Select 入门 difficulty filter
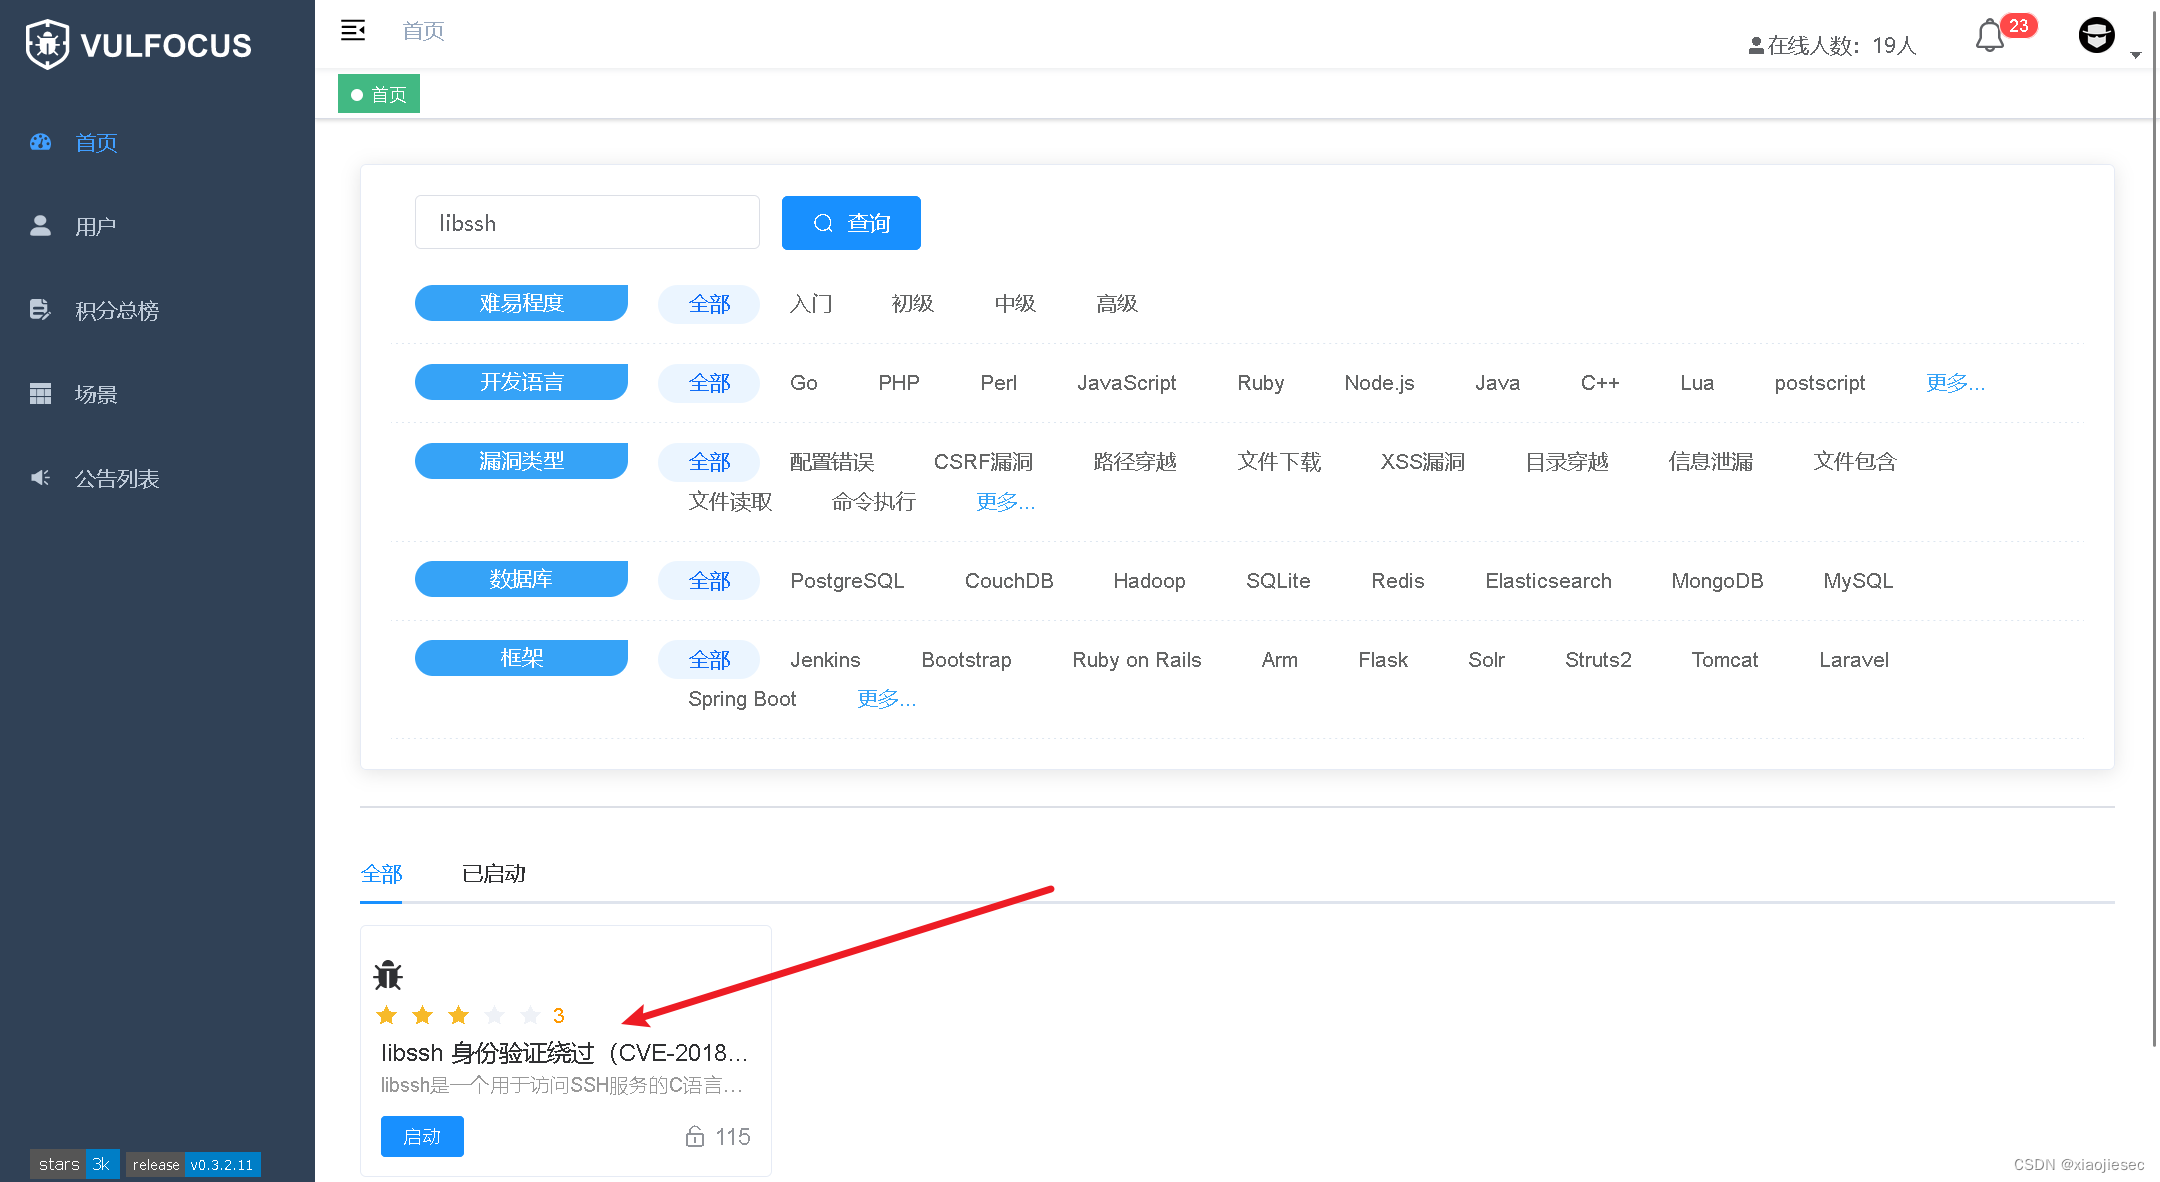 click(x=810, y=303)
